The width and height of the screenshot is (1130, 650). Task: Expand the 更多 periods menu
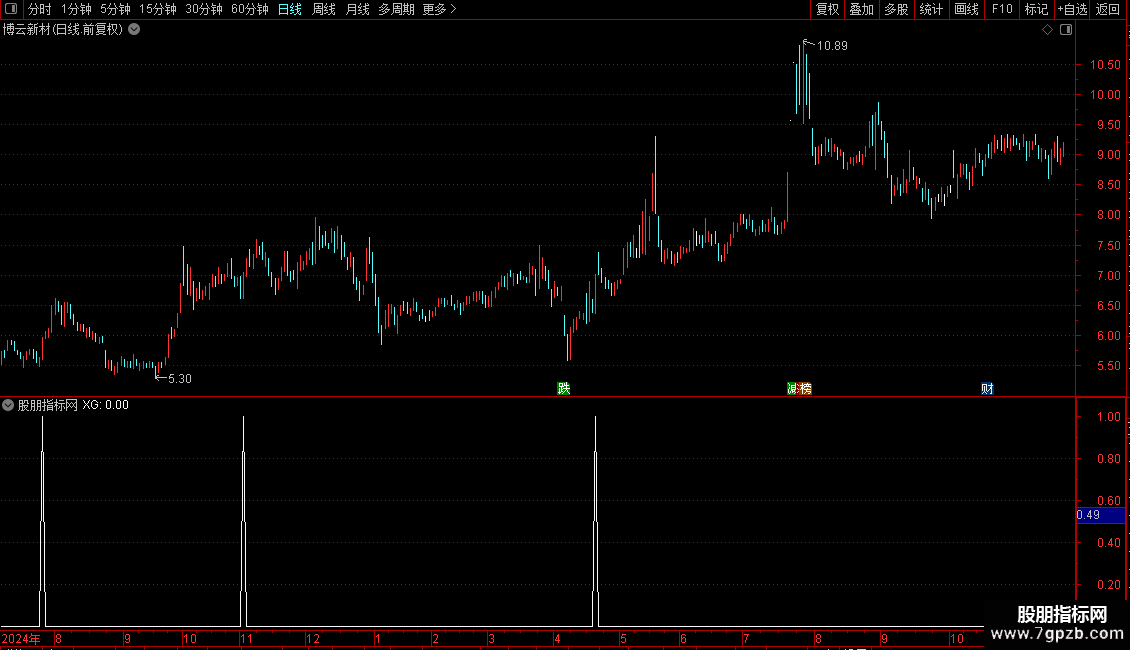(x=440, y=9)
